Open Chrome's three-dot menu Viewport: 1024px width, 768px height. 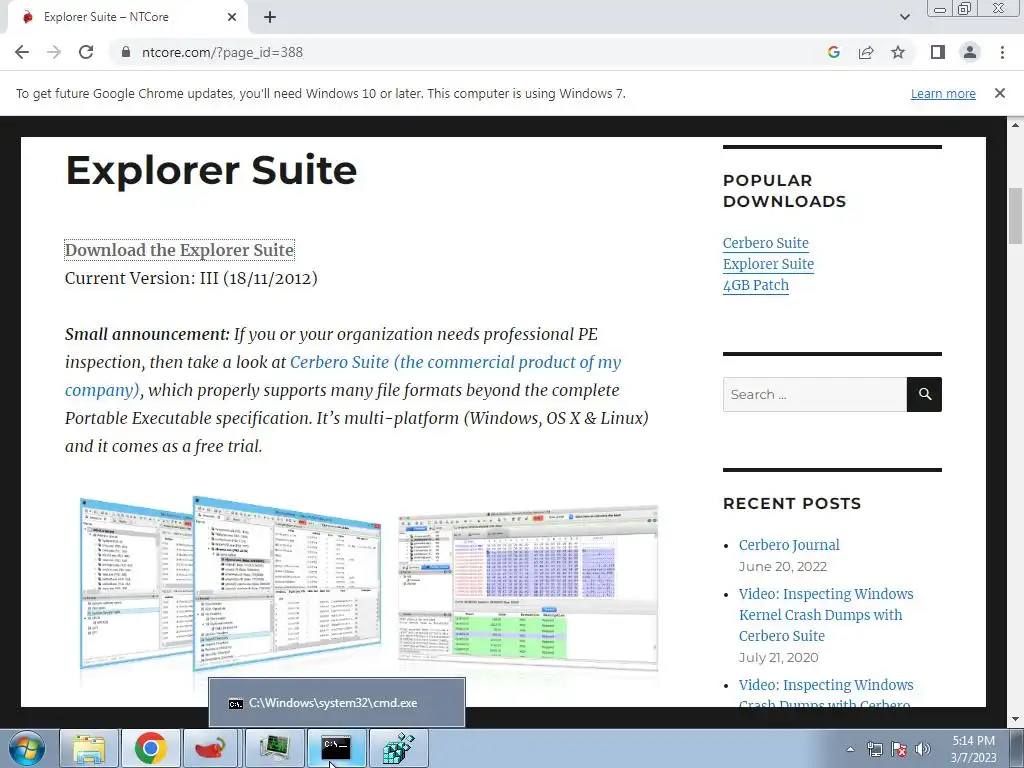pos(1002,52)
